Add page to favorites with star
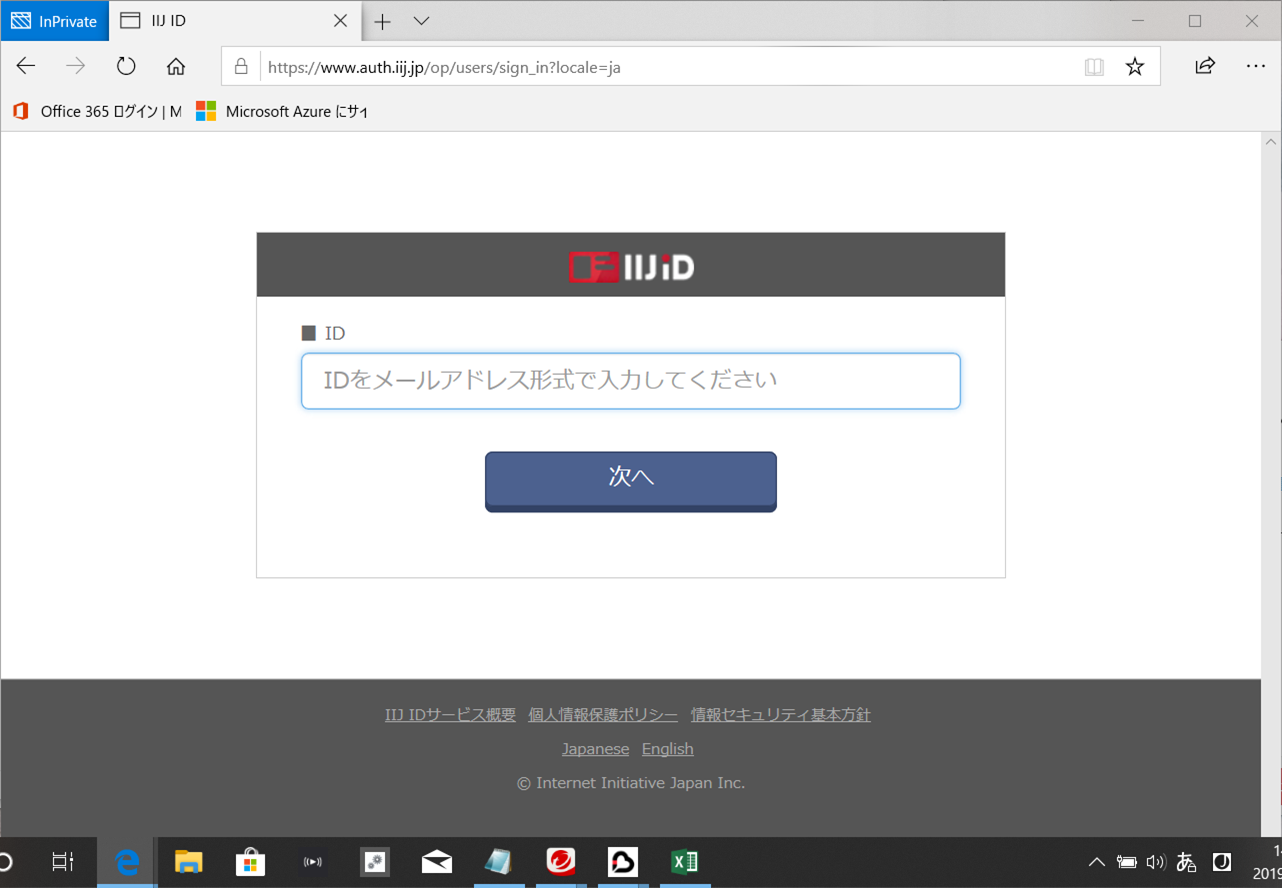 [1134, 67]
